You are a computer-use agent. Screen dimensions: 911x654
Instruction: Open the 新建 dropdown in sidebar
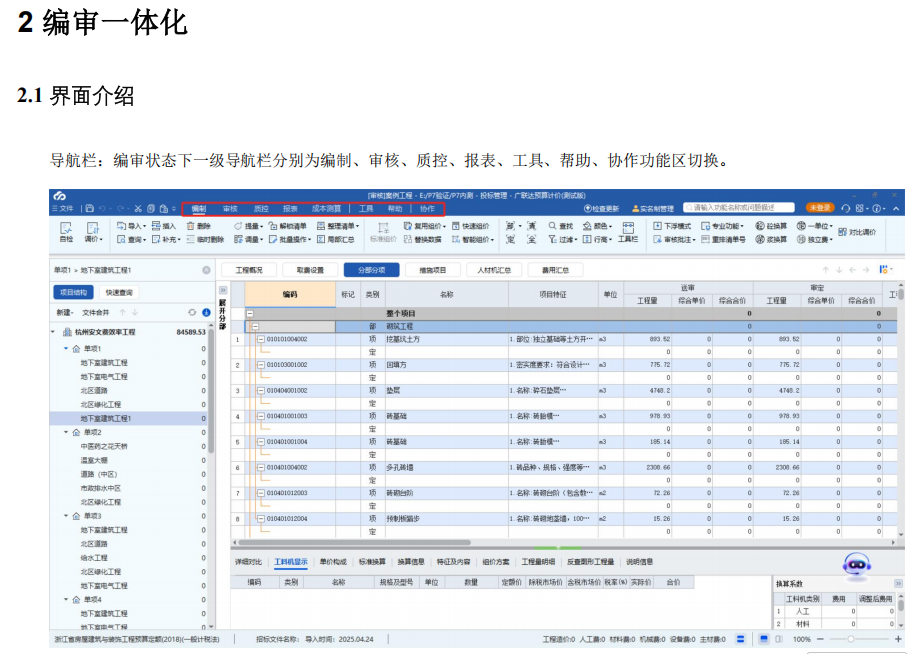pyautogui.click(x=64, y=314)
